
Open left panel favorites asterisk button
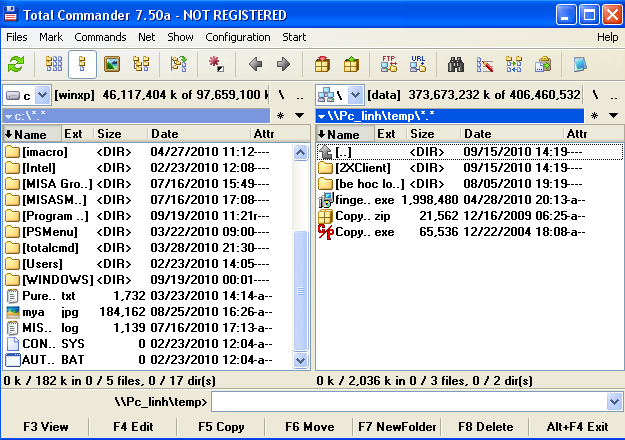pos(281,116)
